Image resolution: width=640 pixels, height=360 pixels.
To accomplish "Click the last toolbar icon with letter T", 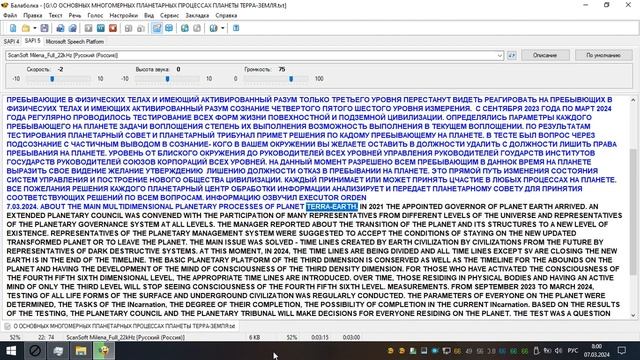I will click(x=236, y=28).
